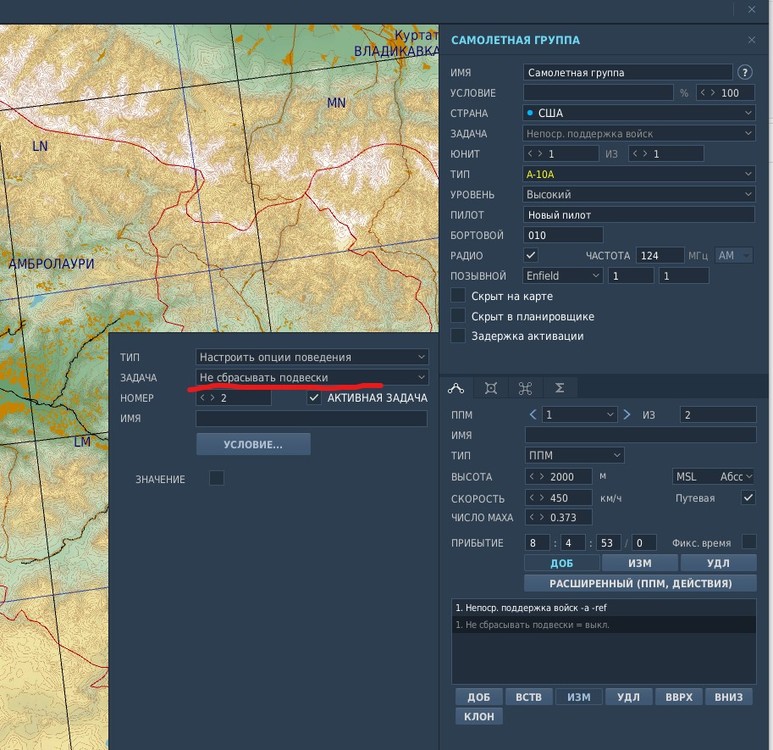Toggle the АКТИВНАЯ ЗАДАЧА checkbox

[x=315, y=398]
